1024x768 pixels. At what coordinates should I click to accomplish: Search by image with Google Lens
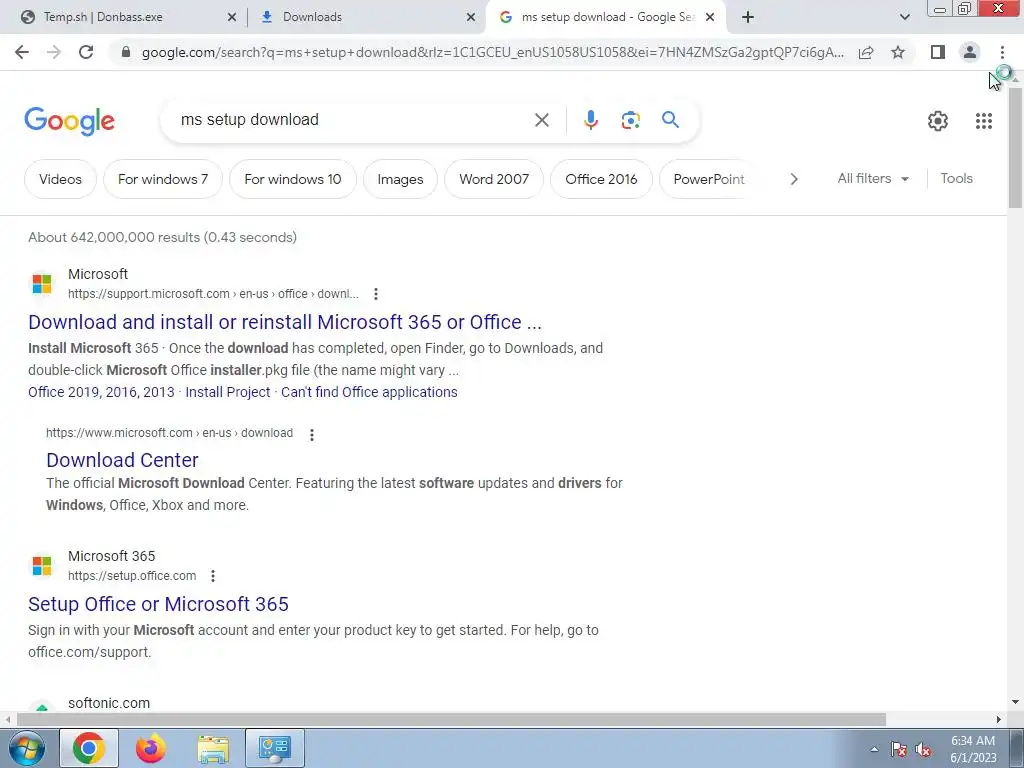click(x=630, y=120)
